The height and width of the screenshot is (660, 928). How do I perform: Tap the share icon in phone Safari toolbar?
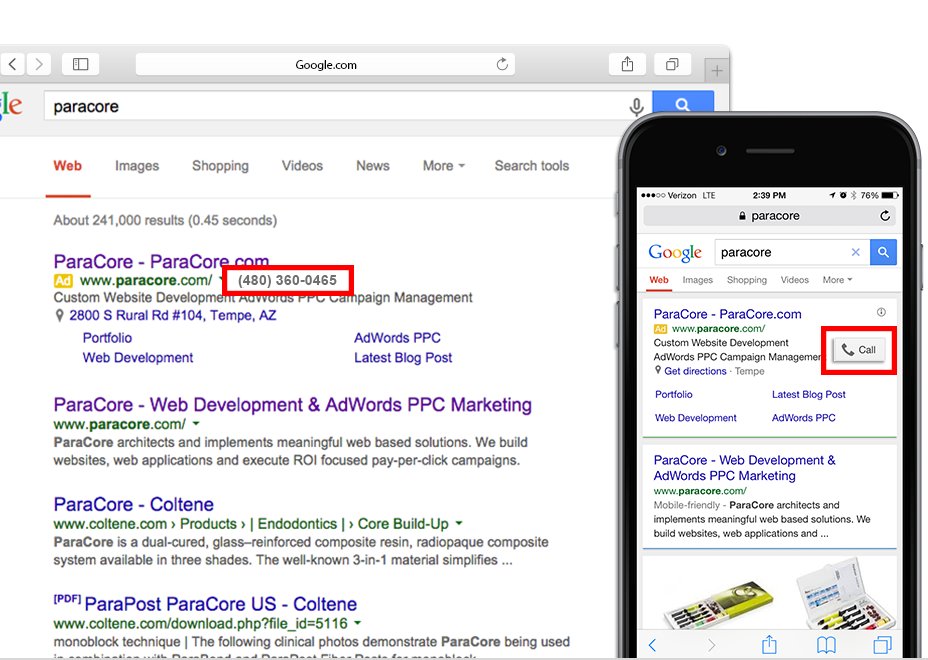769,643
